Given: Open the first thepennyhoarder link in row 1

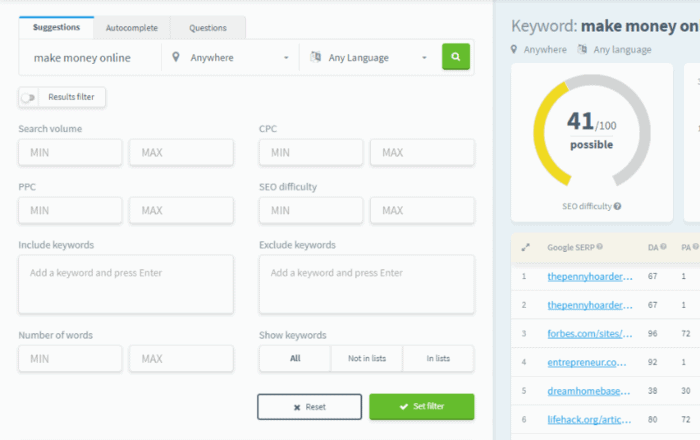Looking at the screenshot, I should (590, 277).
